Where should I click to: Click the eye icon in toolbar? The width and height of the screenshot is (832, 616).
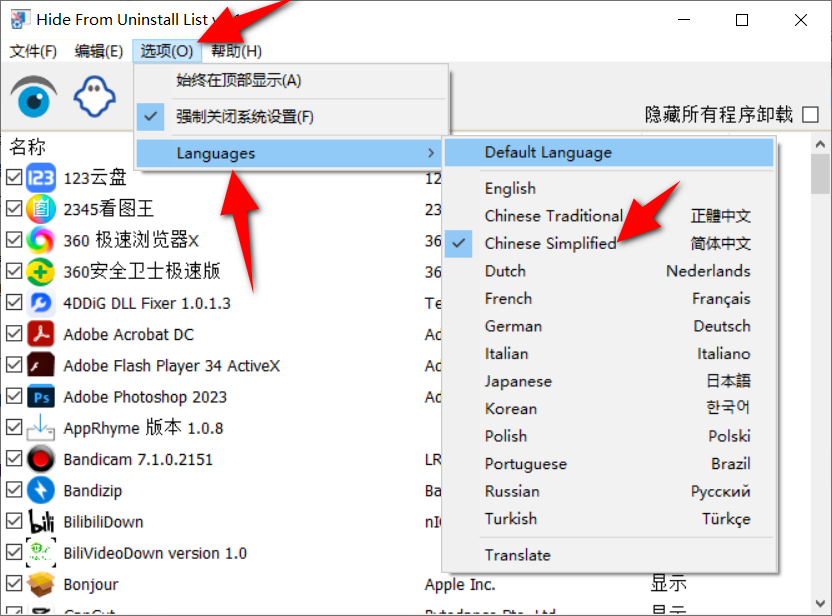[x=33, y=97]
